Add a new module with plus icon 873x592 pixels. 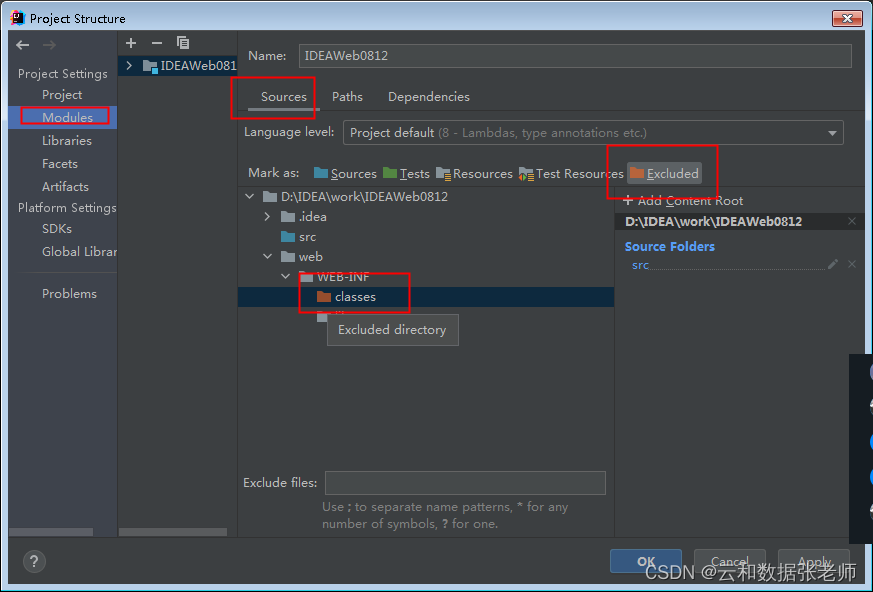131,43
